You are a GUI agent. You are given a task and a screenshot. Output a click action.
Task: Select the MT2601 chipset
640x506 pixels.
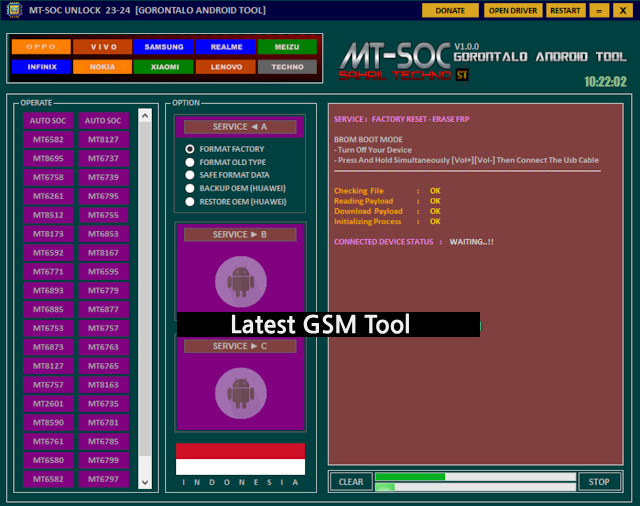coord(48,404)
